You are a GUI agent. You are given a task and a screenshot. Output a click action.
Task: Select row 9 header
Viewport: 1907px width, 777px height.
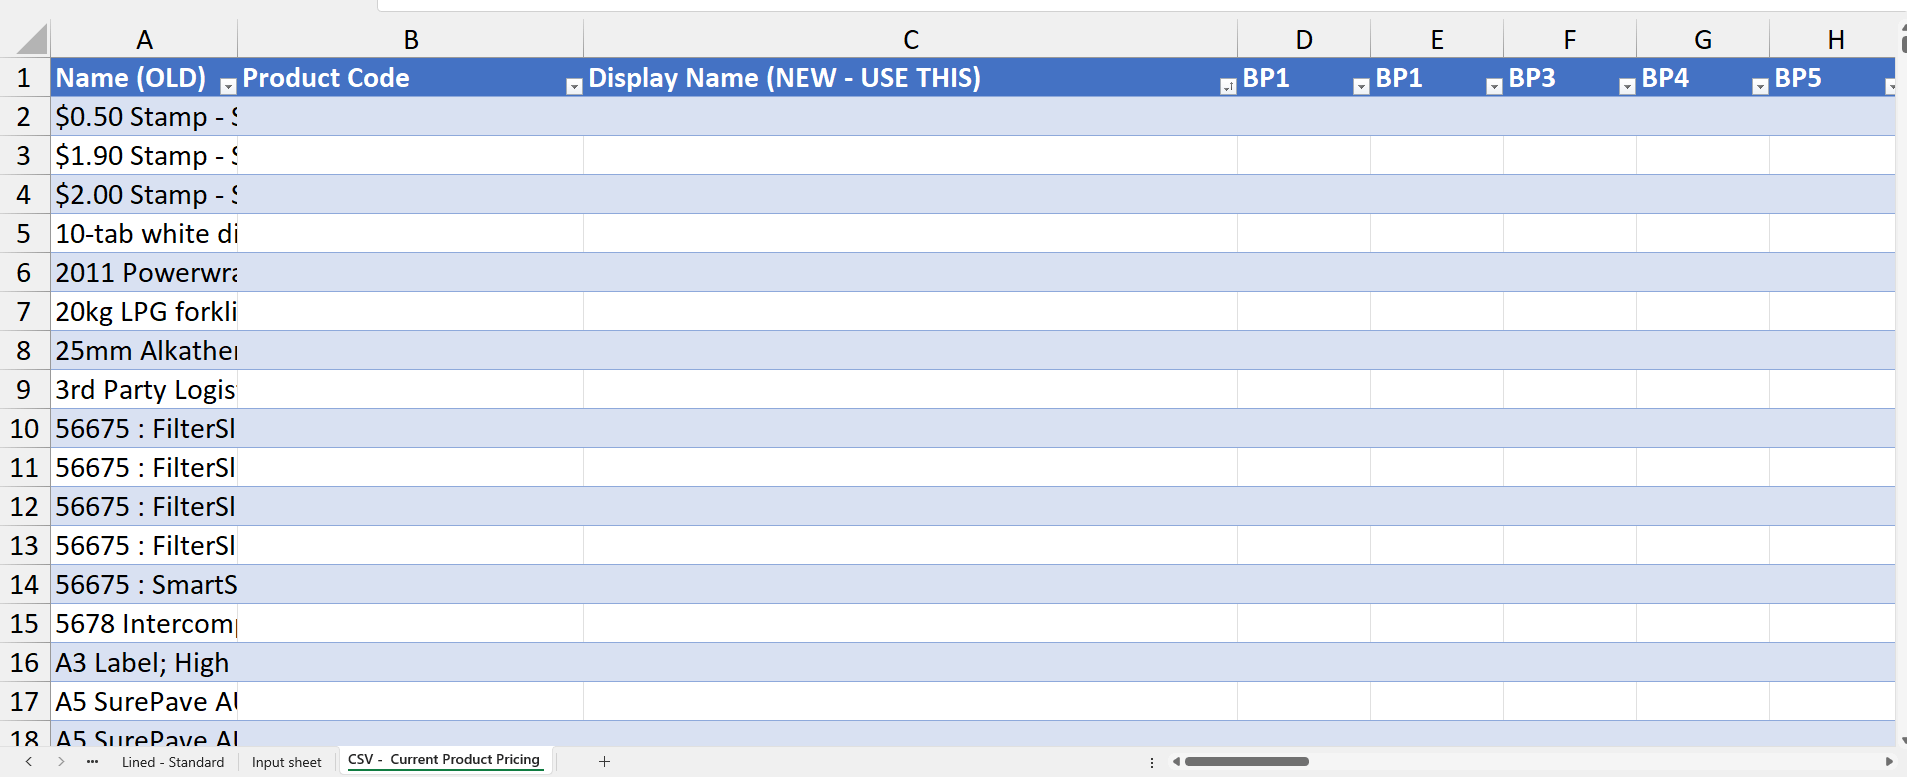point(25,390)
